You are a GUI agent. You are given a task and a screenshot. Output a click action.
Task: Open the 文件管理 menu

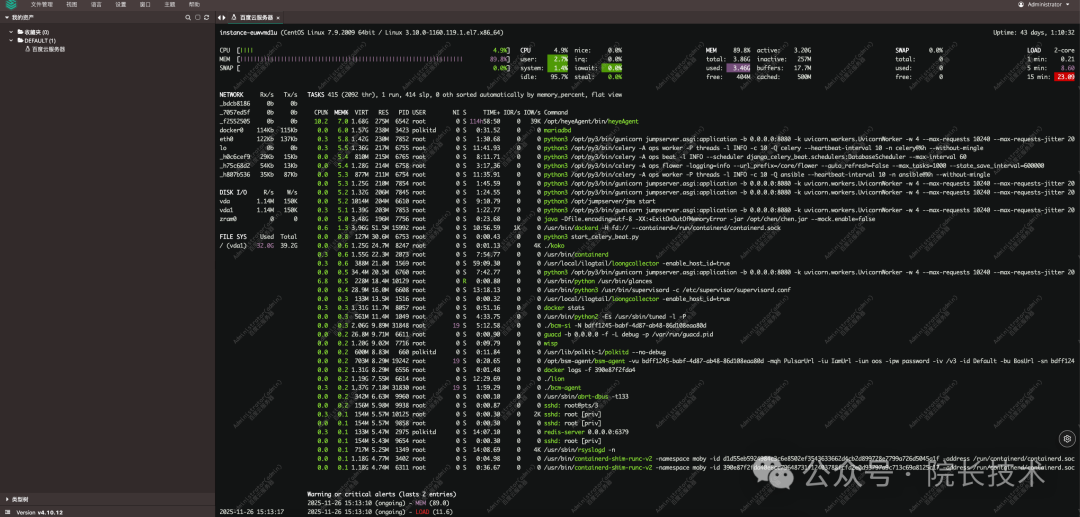click(41, 4)
